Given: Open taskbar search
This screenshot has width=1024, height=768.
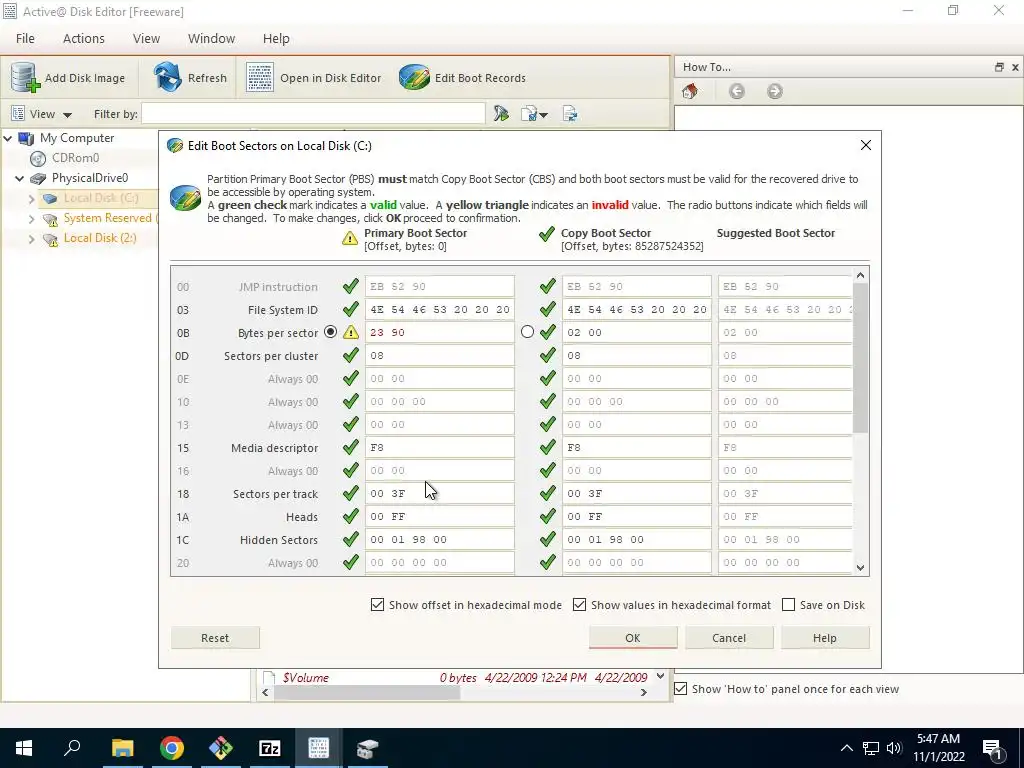Looking at the screenshot, I should [x=72, y=748].
